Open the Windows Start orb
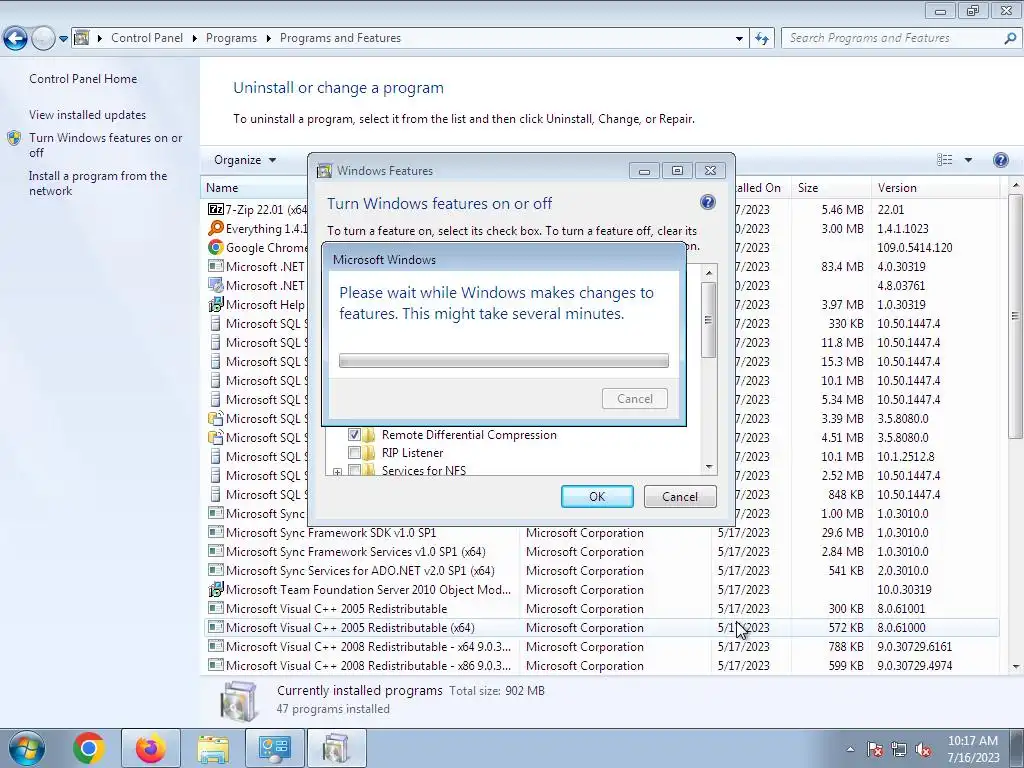The width and height of the screenshot is (1024, 768). click(26, 748)
